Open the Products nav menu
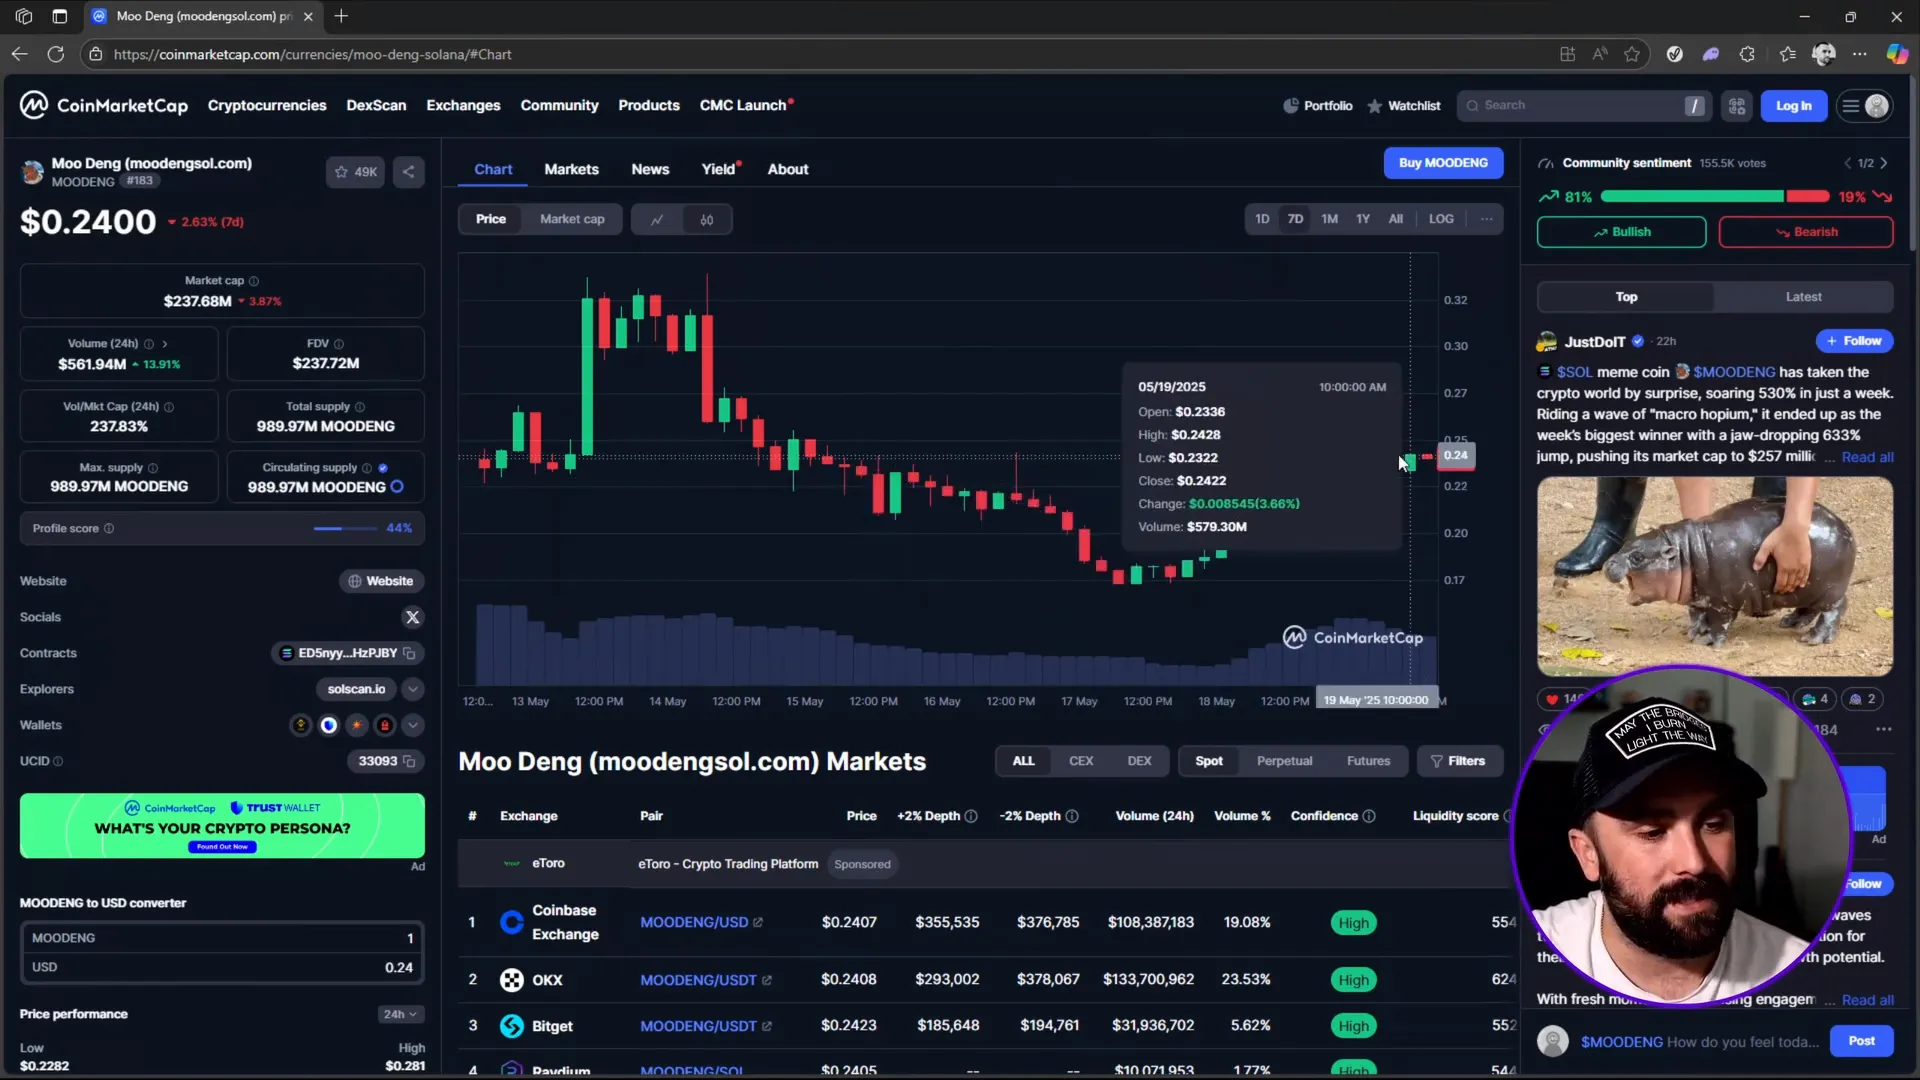 tap(648, 105)
